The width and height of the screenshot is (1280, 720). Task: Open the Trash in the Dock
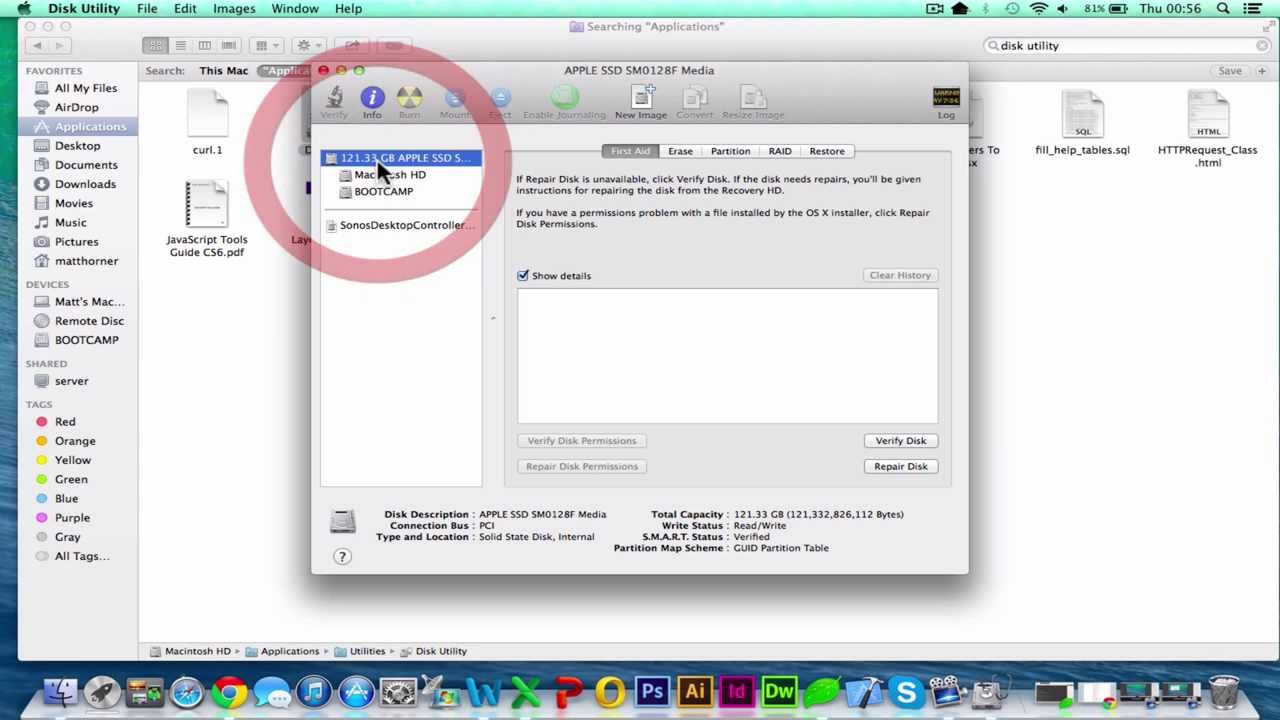click(x=1224, y=692)
